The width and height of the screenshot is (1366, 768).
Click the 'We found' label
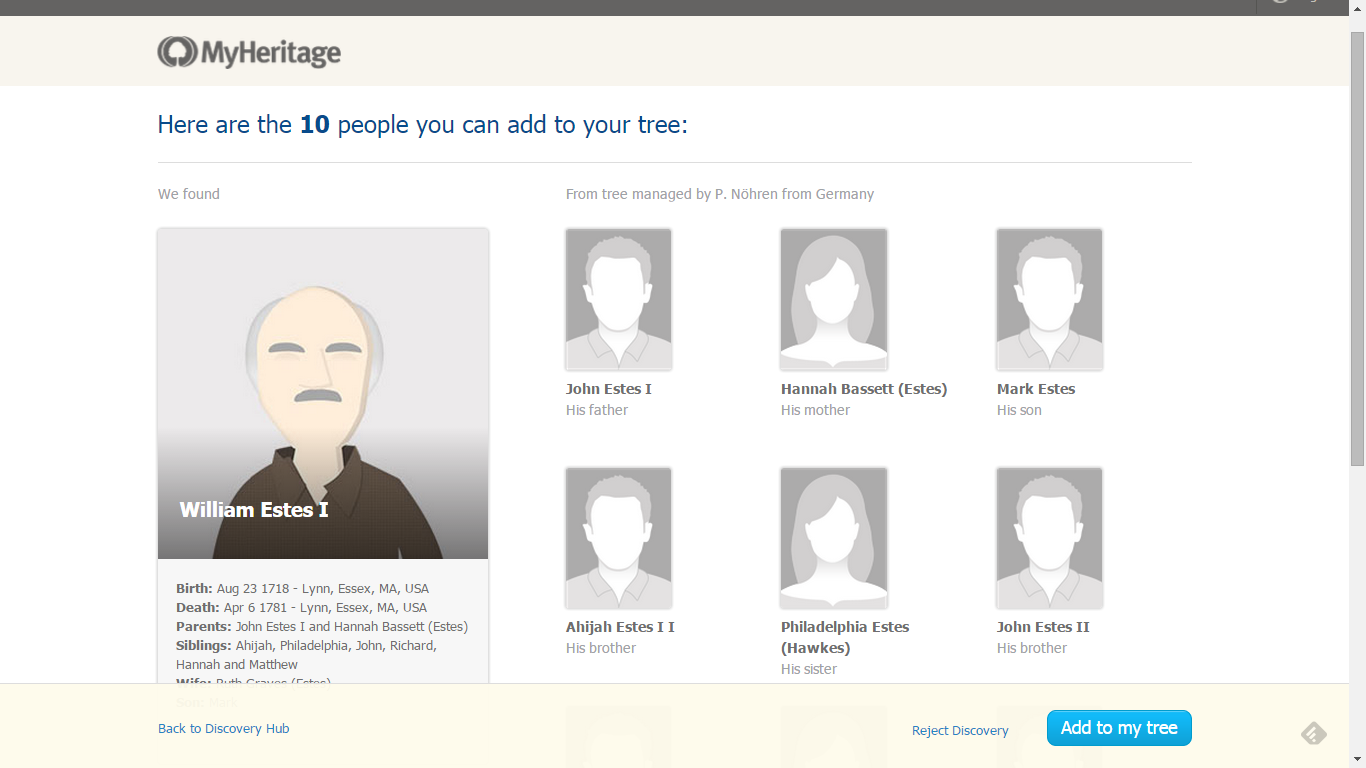point(189,194)
